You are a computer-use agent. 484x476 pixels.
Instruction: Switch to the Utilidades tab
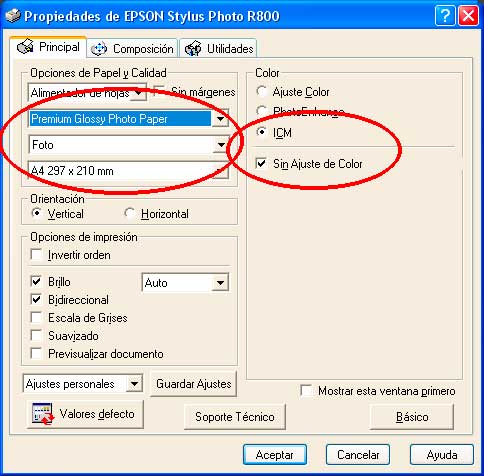(x=218, y=49)
